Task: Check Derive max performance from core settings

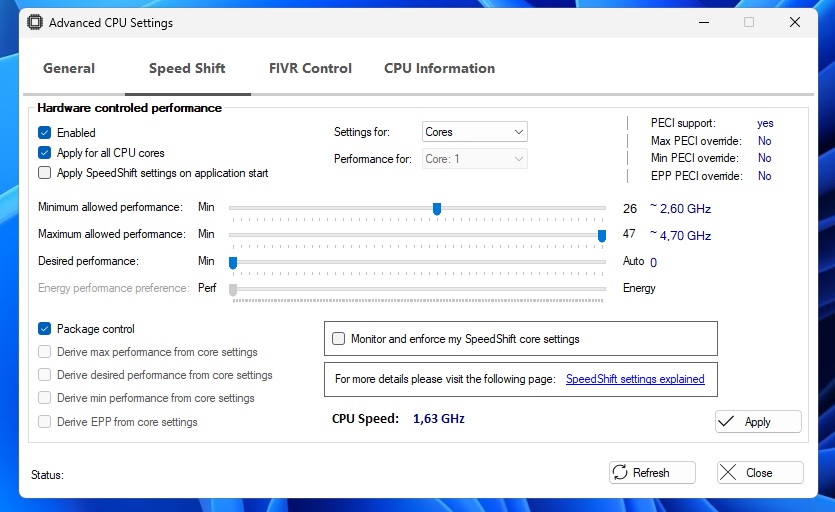Action: 45,352
